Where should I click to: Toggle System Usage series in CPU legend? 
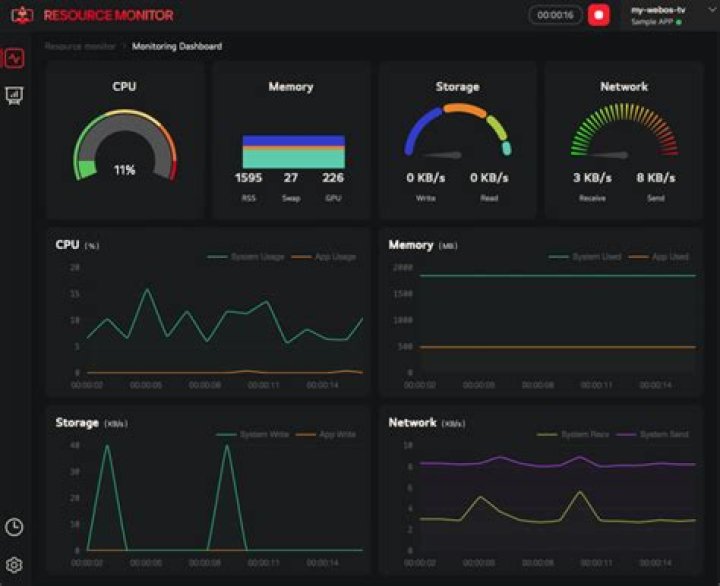click(x=246, y=257)
